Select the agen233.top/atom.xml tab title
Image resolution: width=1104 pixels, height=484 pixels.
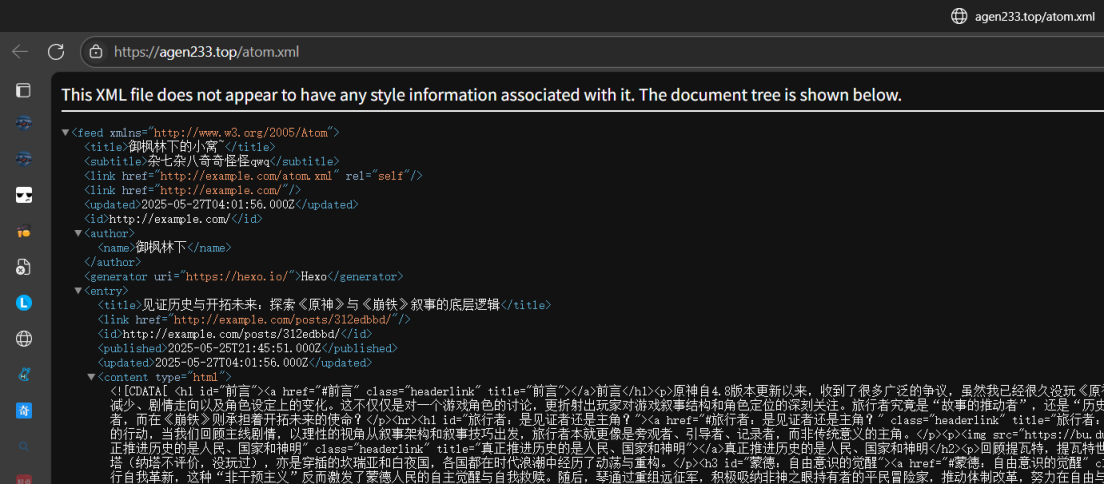pos(1034,16)
